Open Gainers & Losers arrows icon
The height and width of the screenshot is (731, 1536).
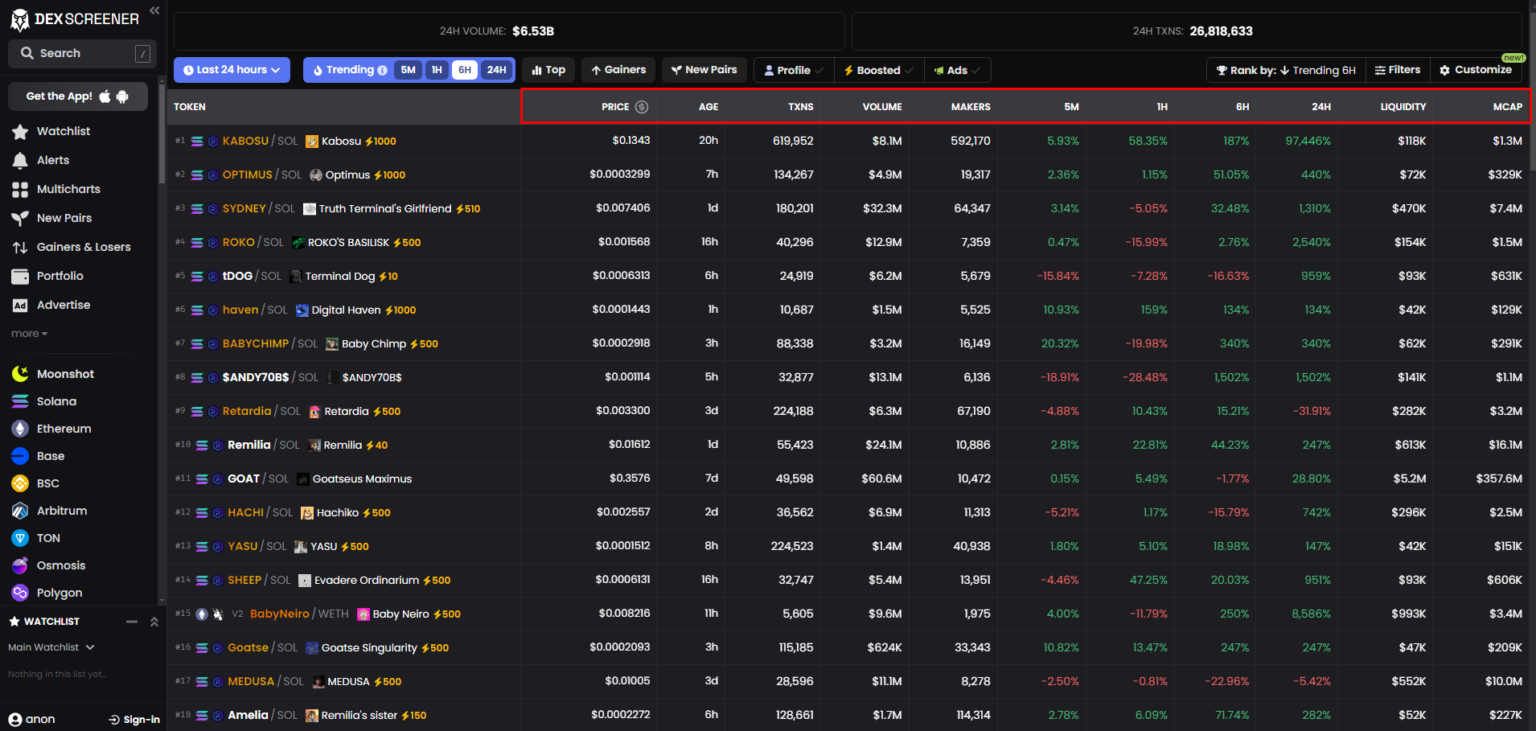click(19, 247)
